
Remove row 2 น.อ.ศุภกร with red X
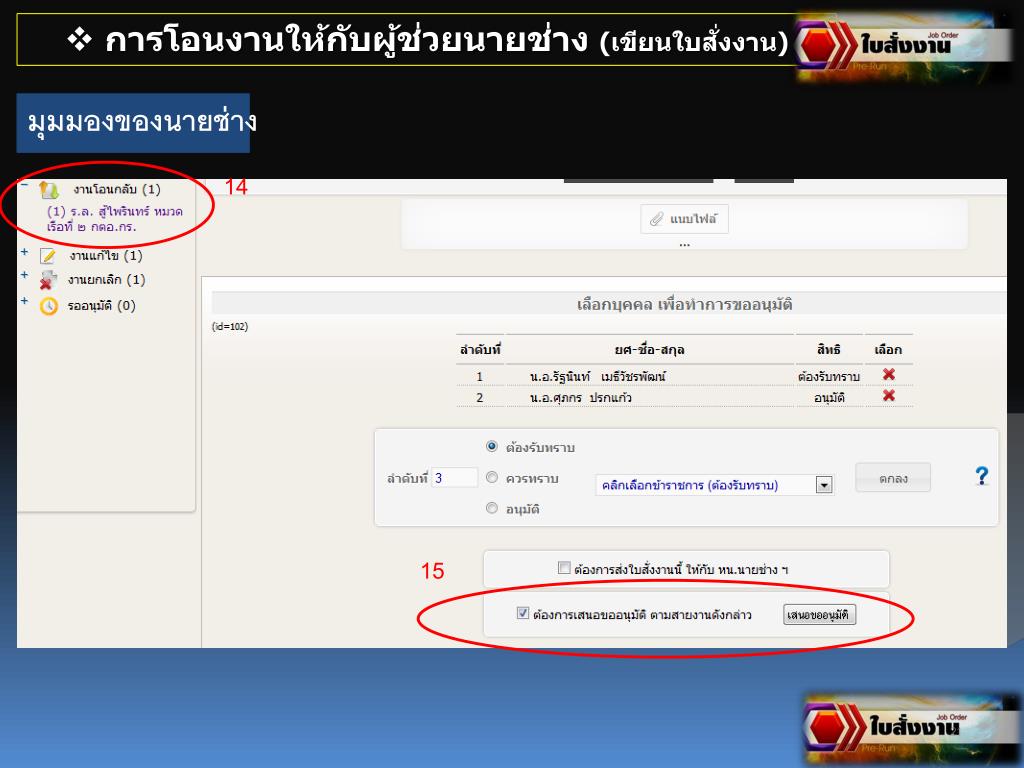pos(888,396)
